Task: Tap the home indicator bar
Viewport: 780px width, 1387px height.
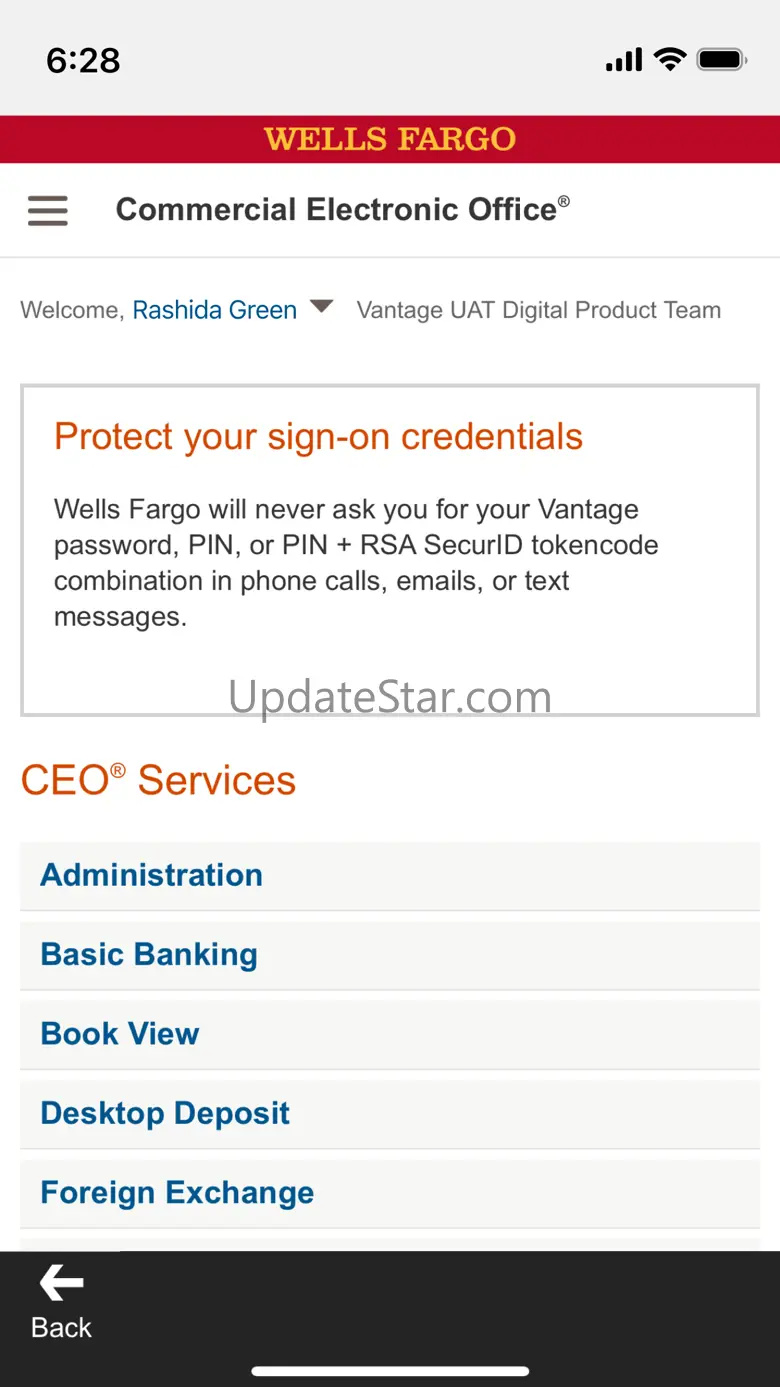Action: tap(390, 1371)
